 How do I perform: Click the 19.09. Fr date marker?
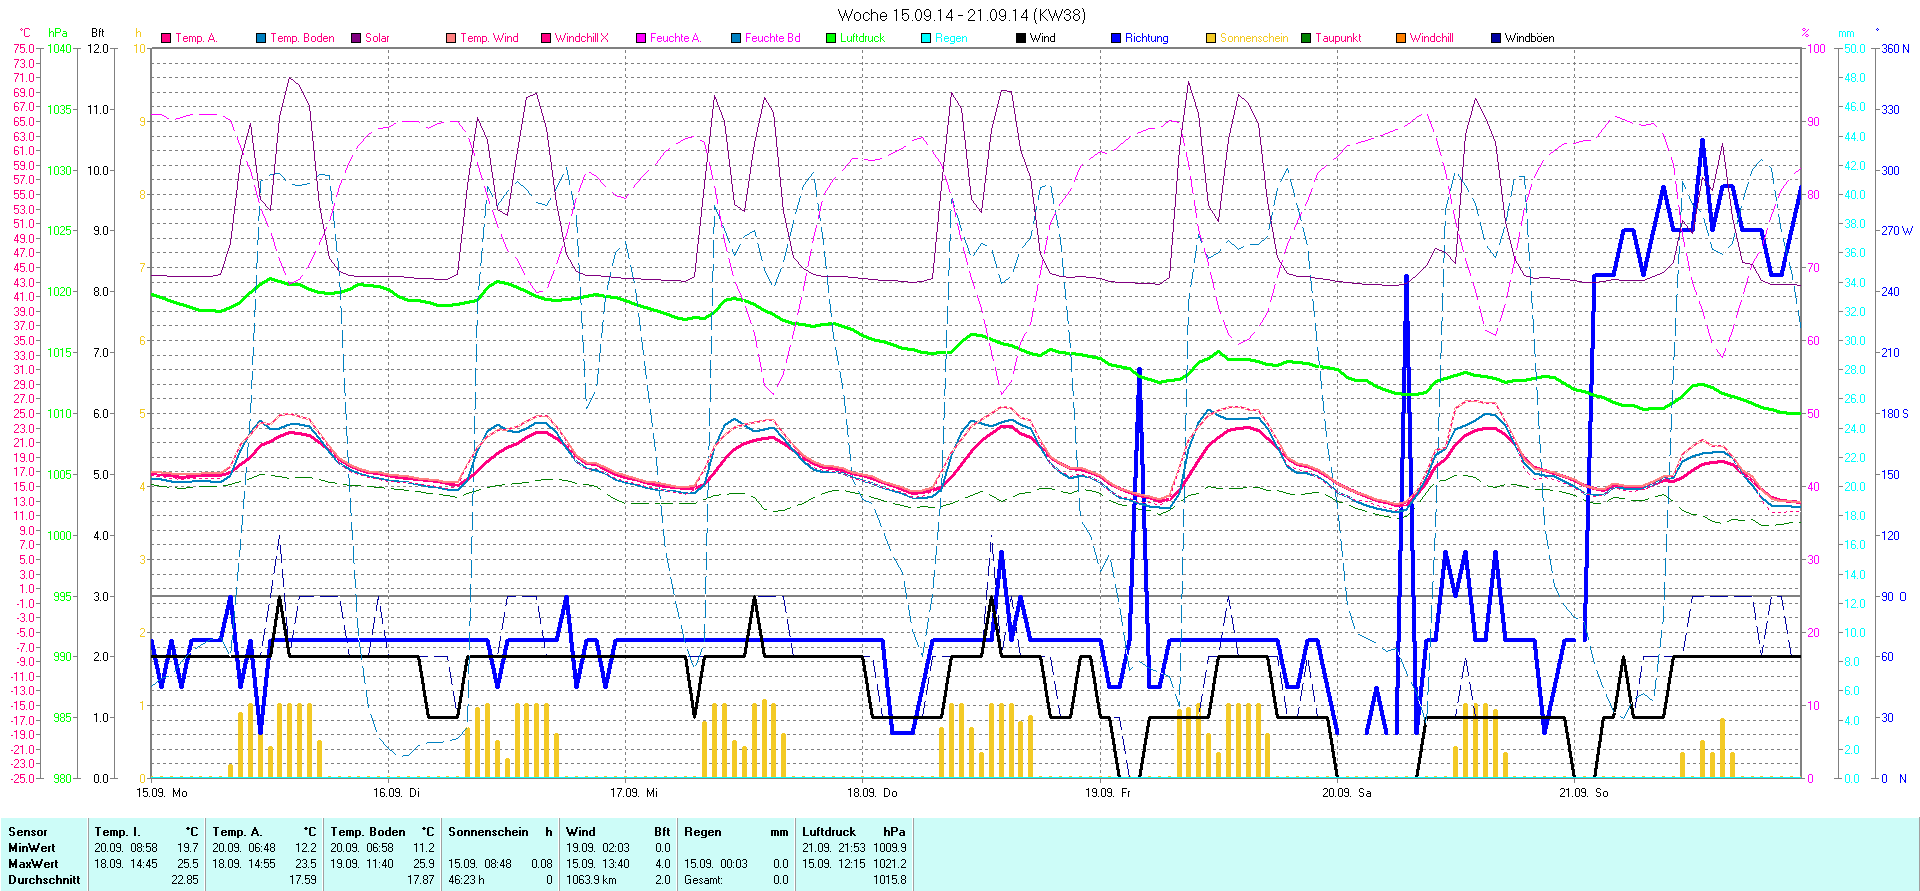pos(1108,792)
